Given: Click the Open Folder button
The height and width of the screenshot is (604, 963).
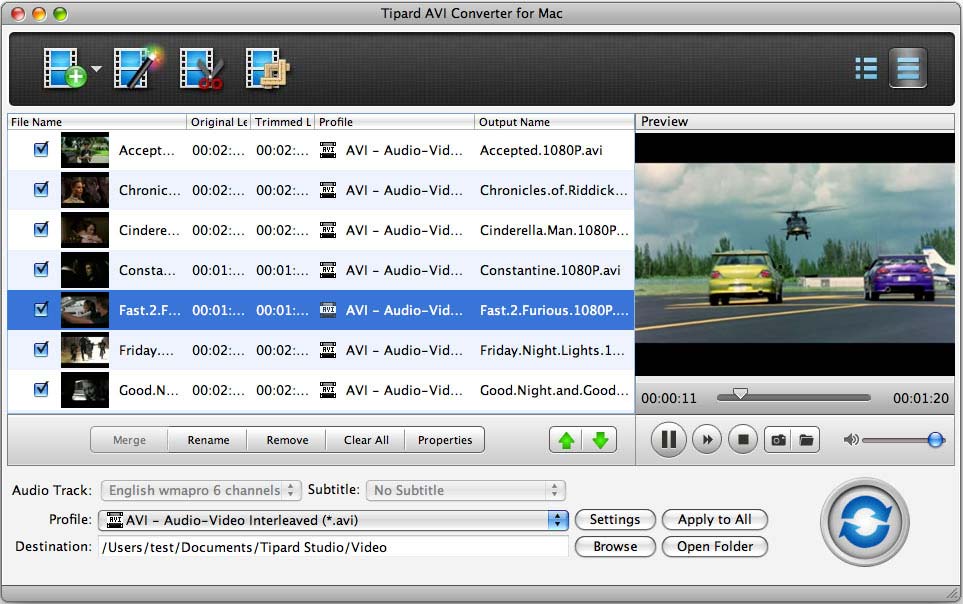Looking at the screenshot, I should click(x=714, y=546).
